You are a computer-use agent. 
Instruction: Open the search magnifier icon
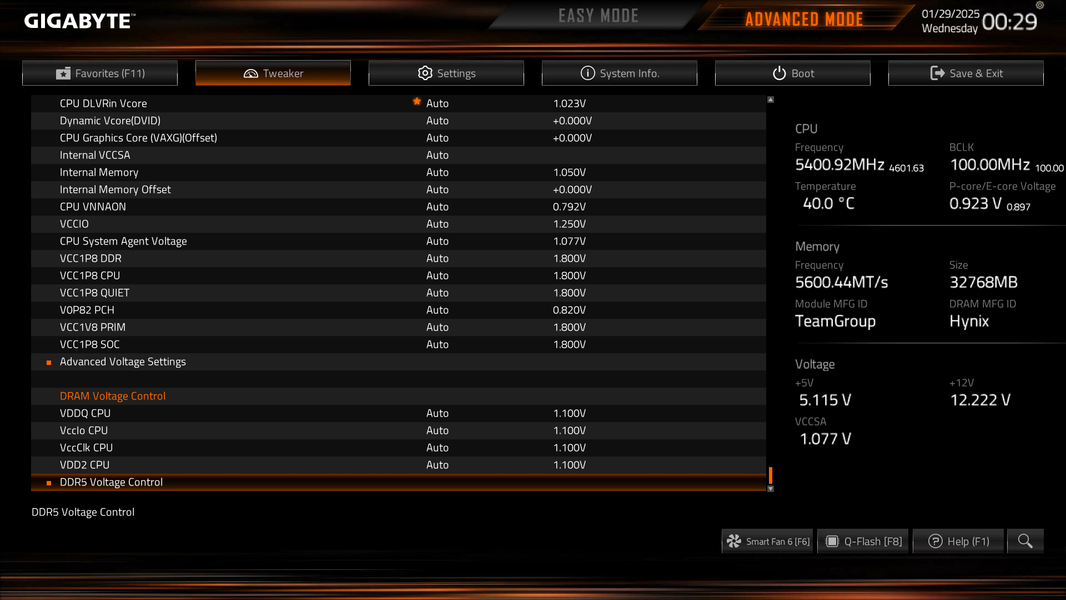click(x=1025, y=541)
